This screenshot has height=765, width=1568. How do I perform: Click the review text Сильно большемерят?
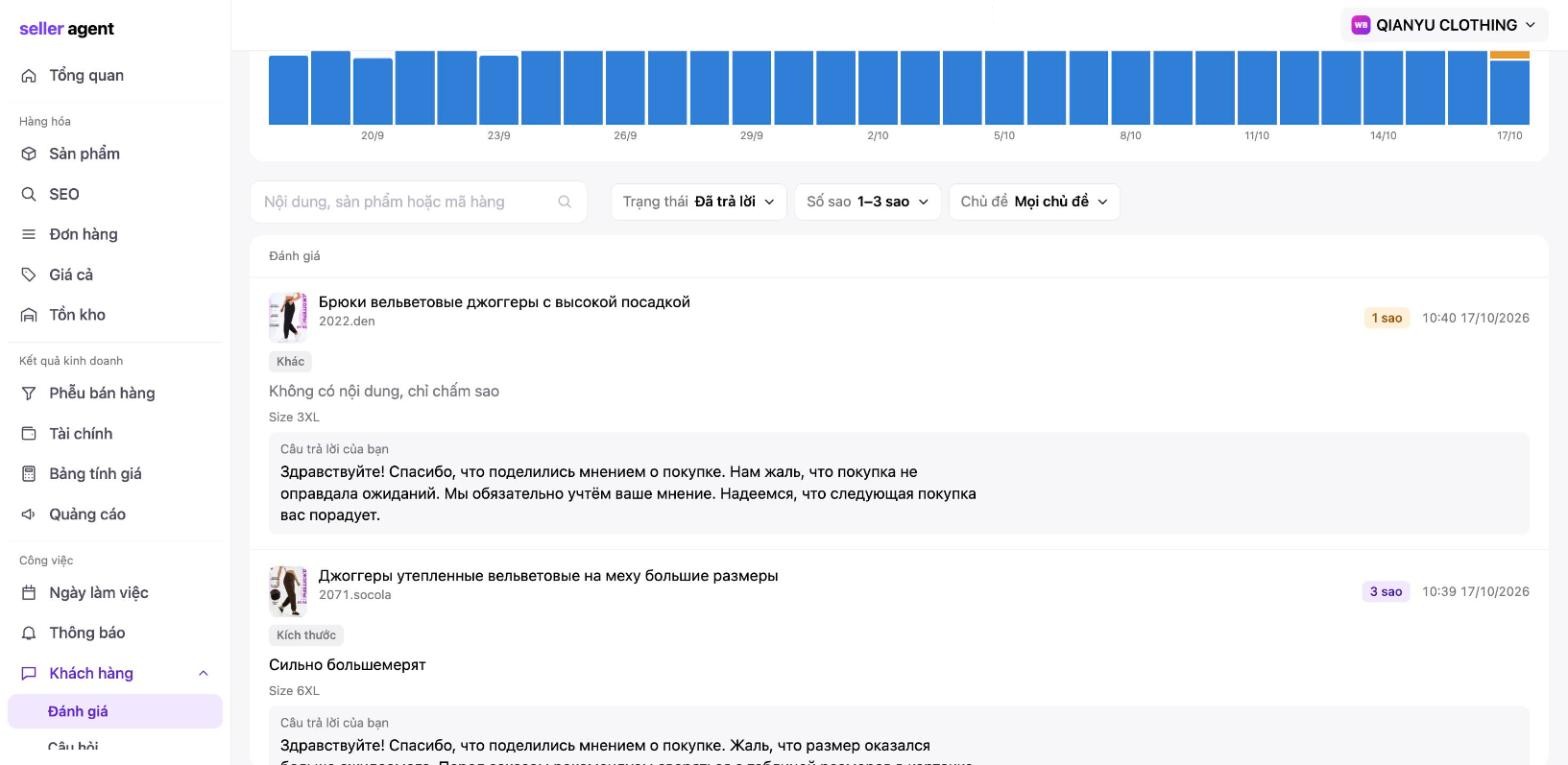click(x=347, y=665)
